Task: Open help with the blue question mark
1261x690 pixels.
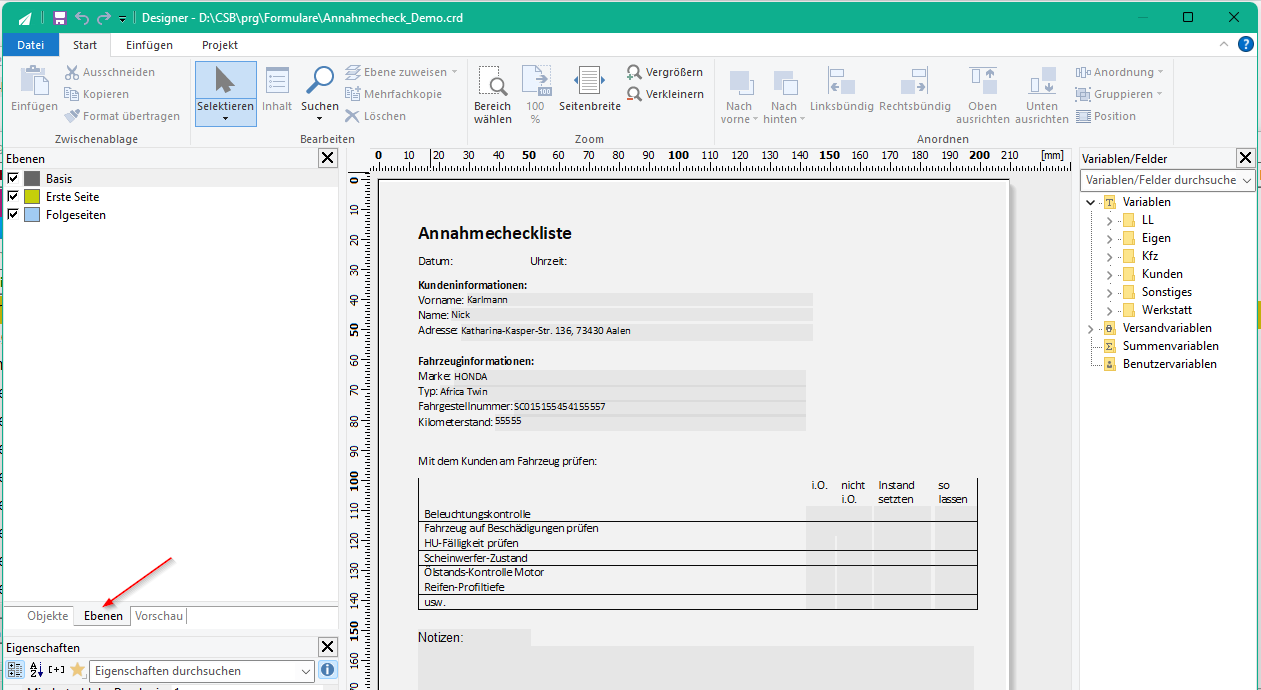Action: (1246, 44)
